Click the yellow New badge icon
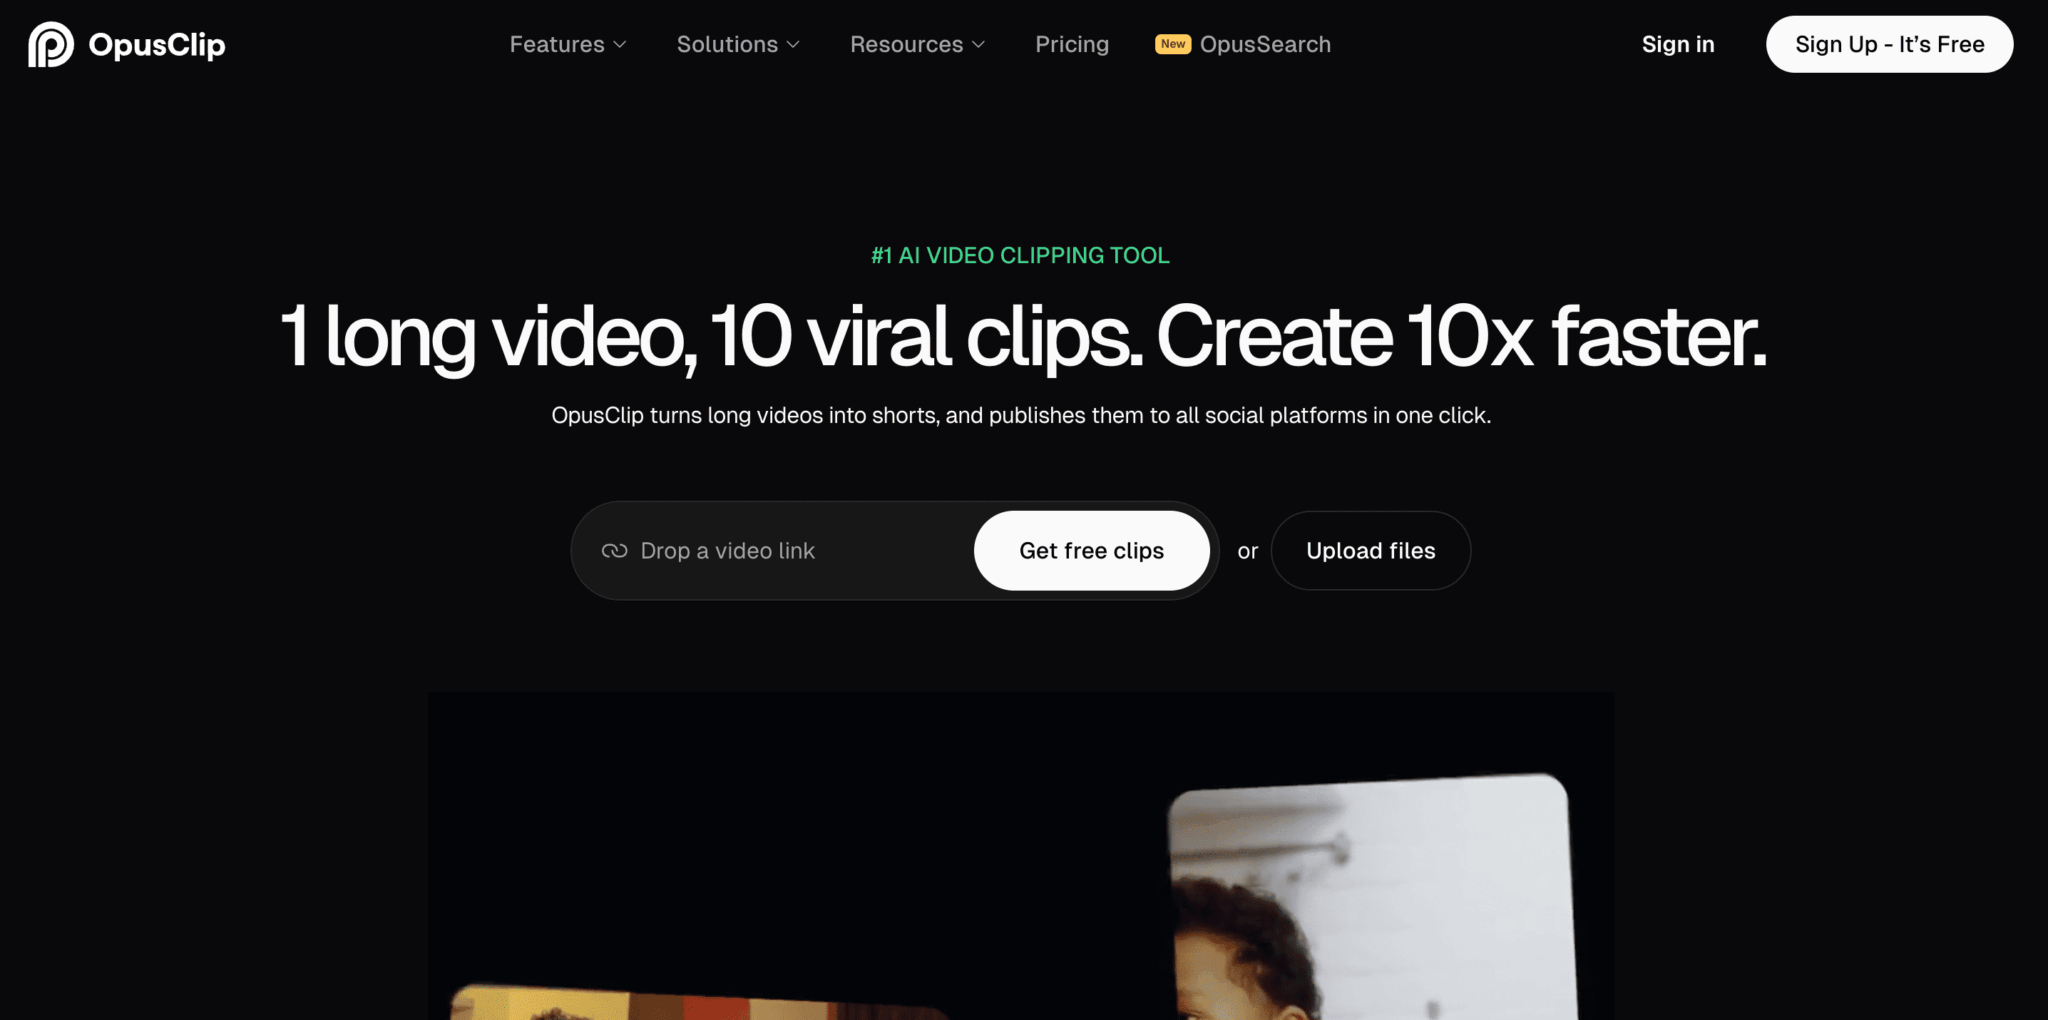This screenshot has height=1020, width=2048. click(1172, 44)
